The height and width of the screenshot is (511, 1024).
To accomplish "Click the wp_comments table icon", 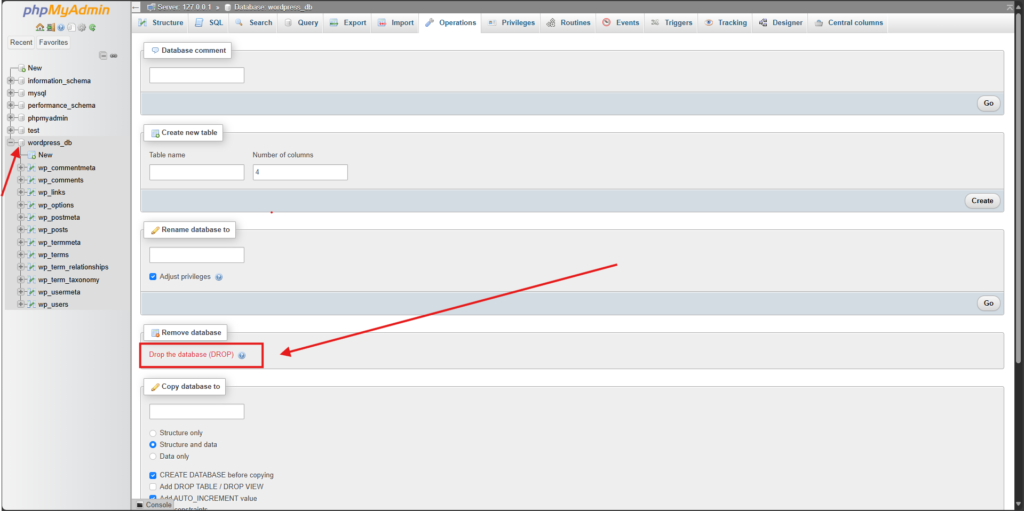I will click(x=31, y=180).
